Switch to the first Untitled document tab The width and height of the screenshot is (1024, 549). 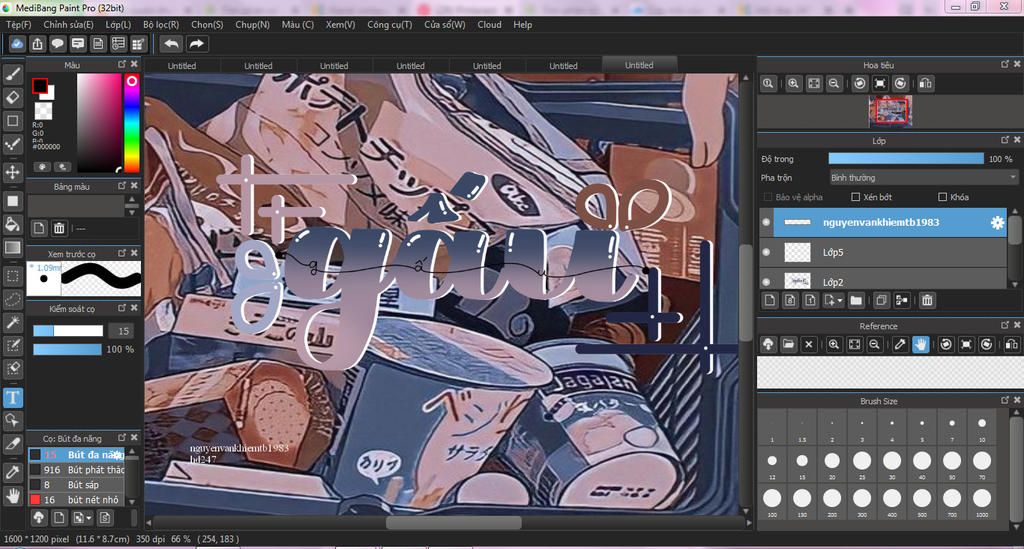click(182, 65)
